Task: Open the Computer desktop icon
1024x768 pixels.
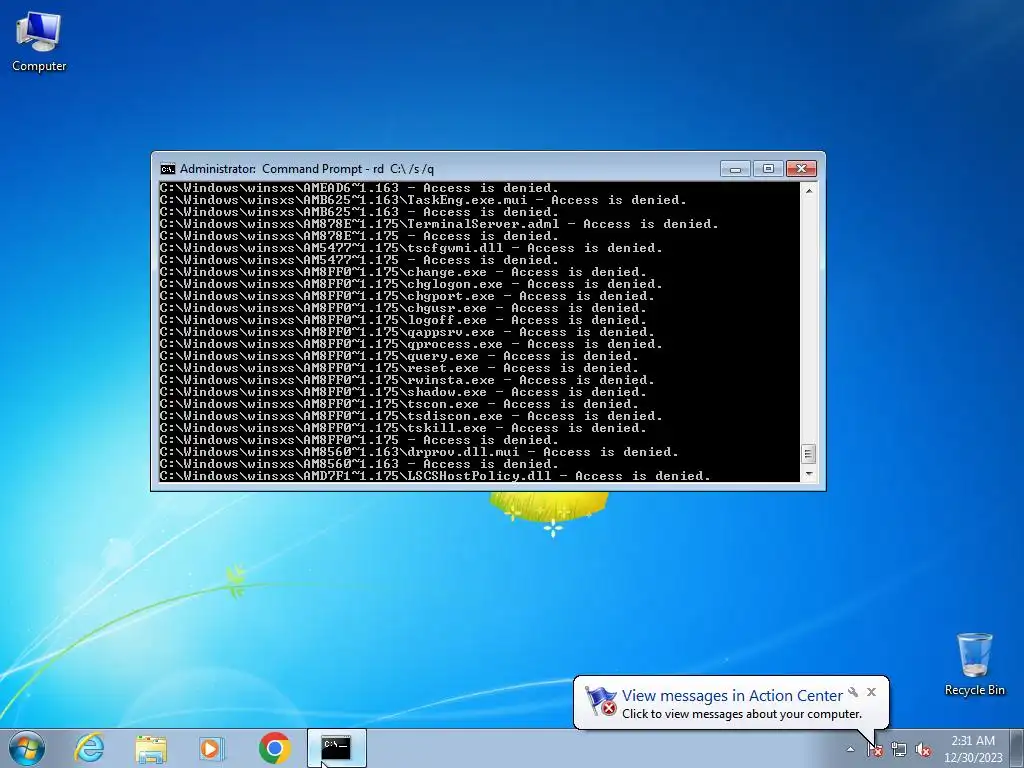Action: pos(39,42)
